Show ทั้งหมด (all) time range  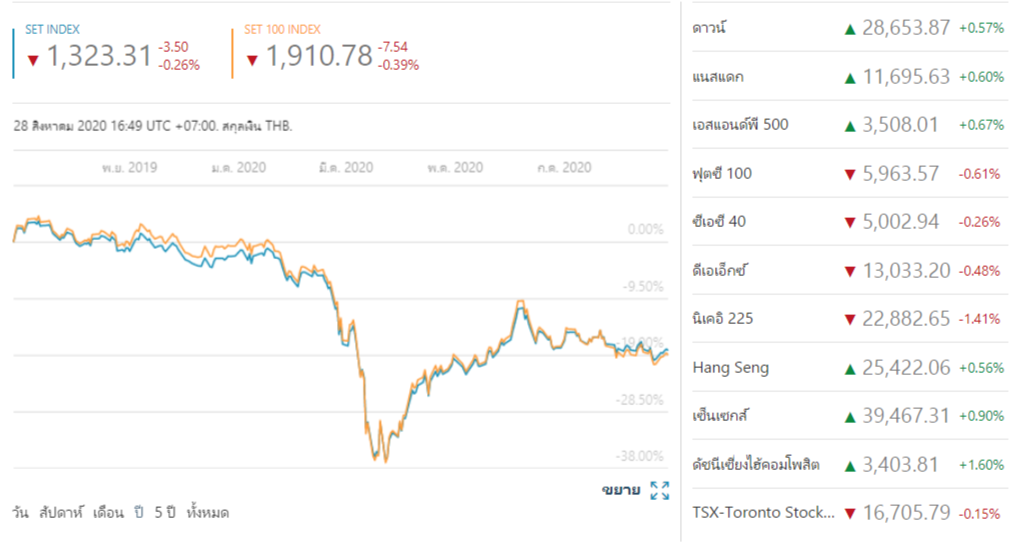tap(208, 513)
